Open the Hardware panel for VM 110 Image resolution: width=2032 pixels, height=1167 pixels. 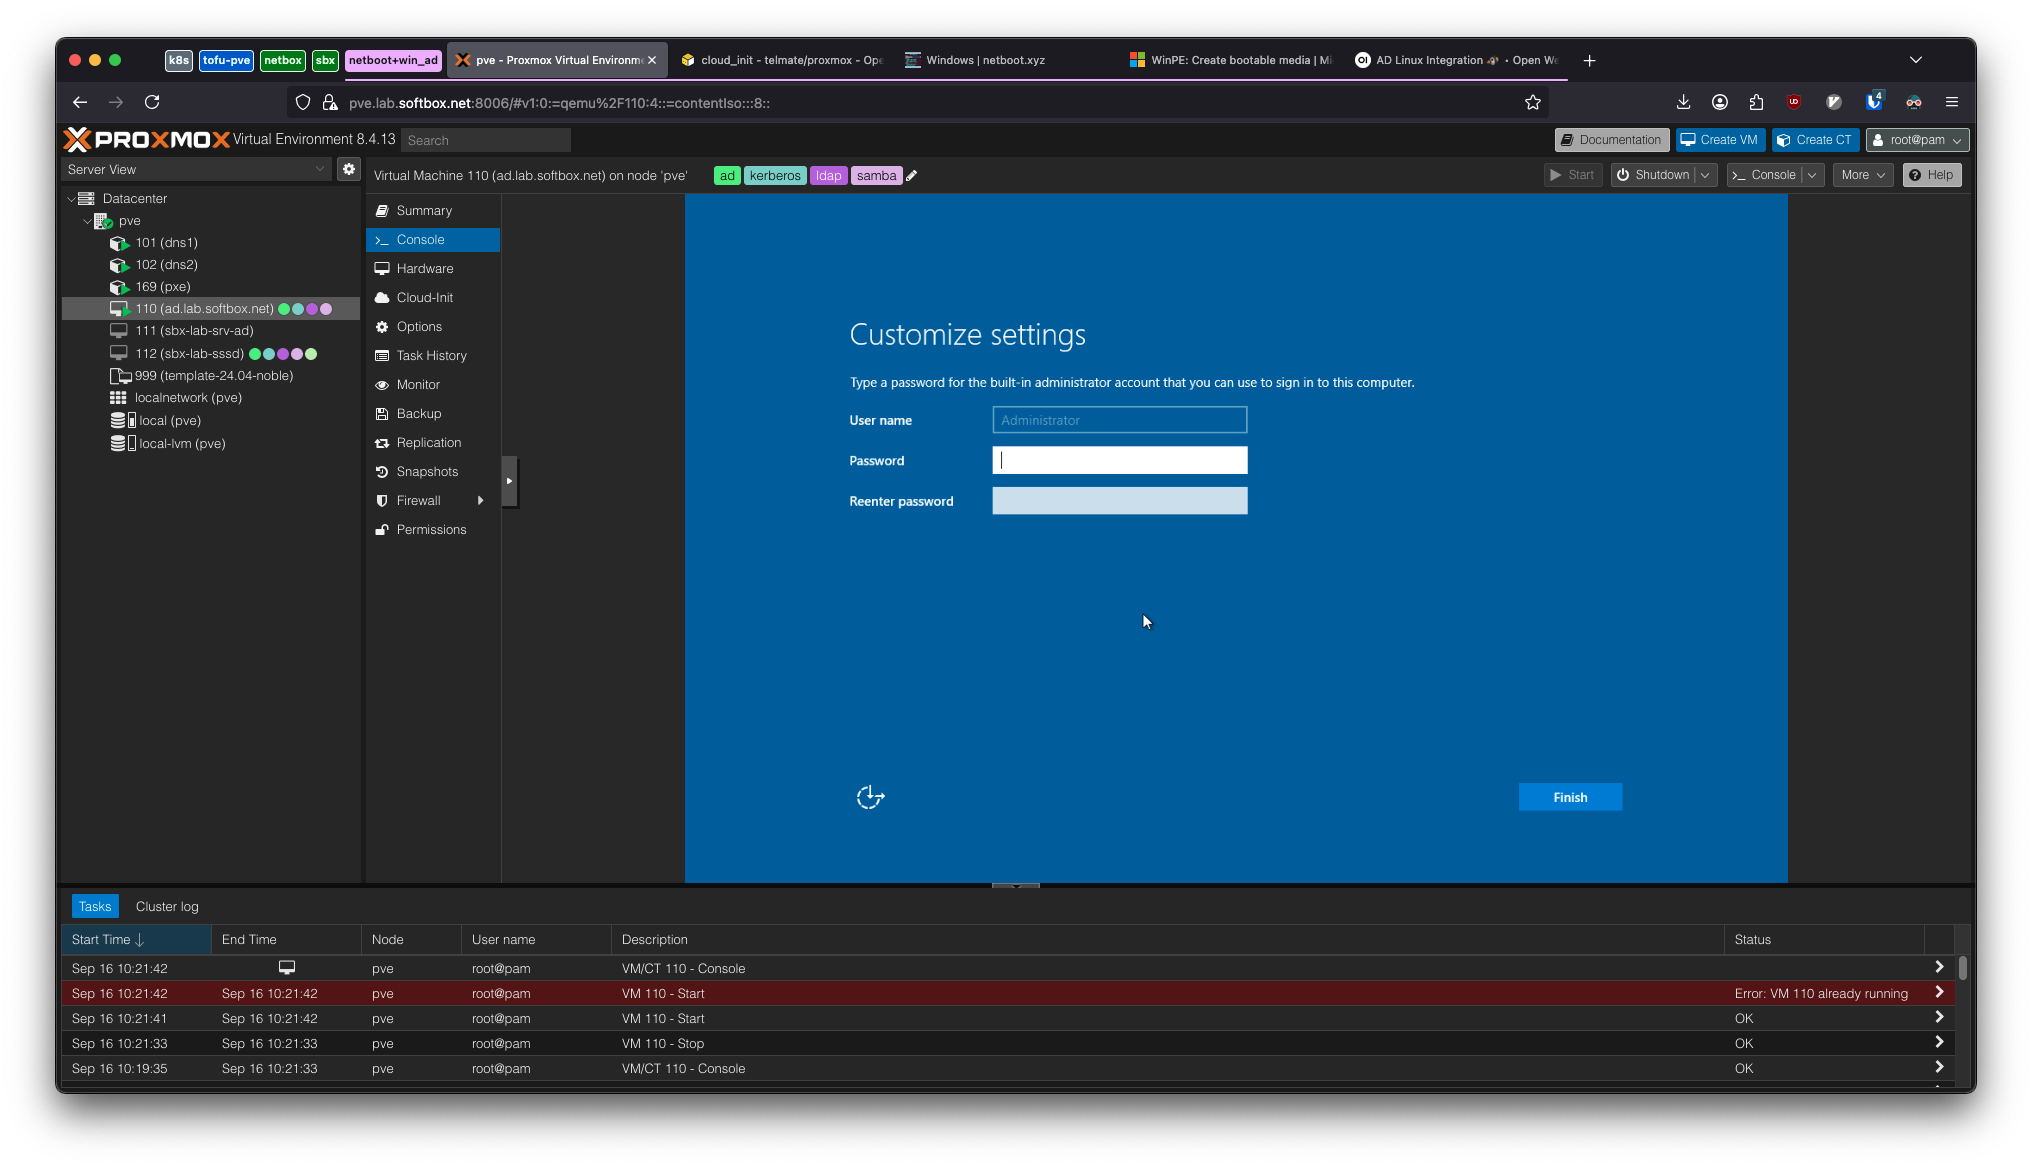coord(426,268)
